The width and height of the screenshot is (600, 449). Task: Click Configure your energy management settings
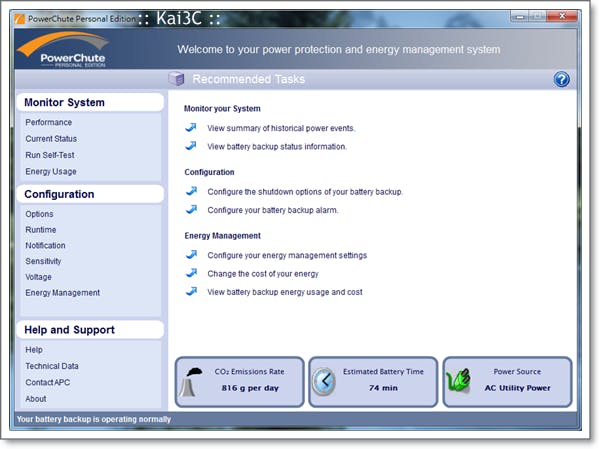(287, 255)
